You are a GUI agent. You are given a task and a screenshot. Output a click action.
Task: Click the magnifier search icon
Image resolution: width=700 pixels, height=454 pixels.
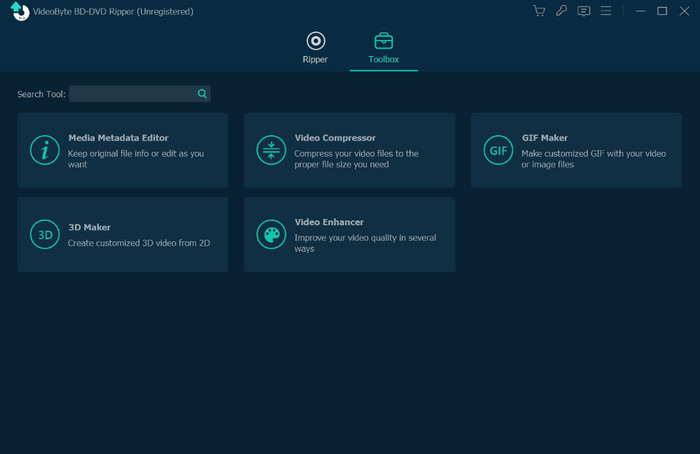(202, 94)
